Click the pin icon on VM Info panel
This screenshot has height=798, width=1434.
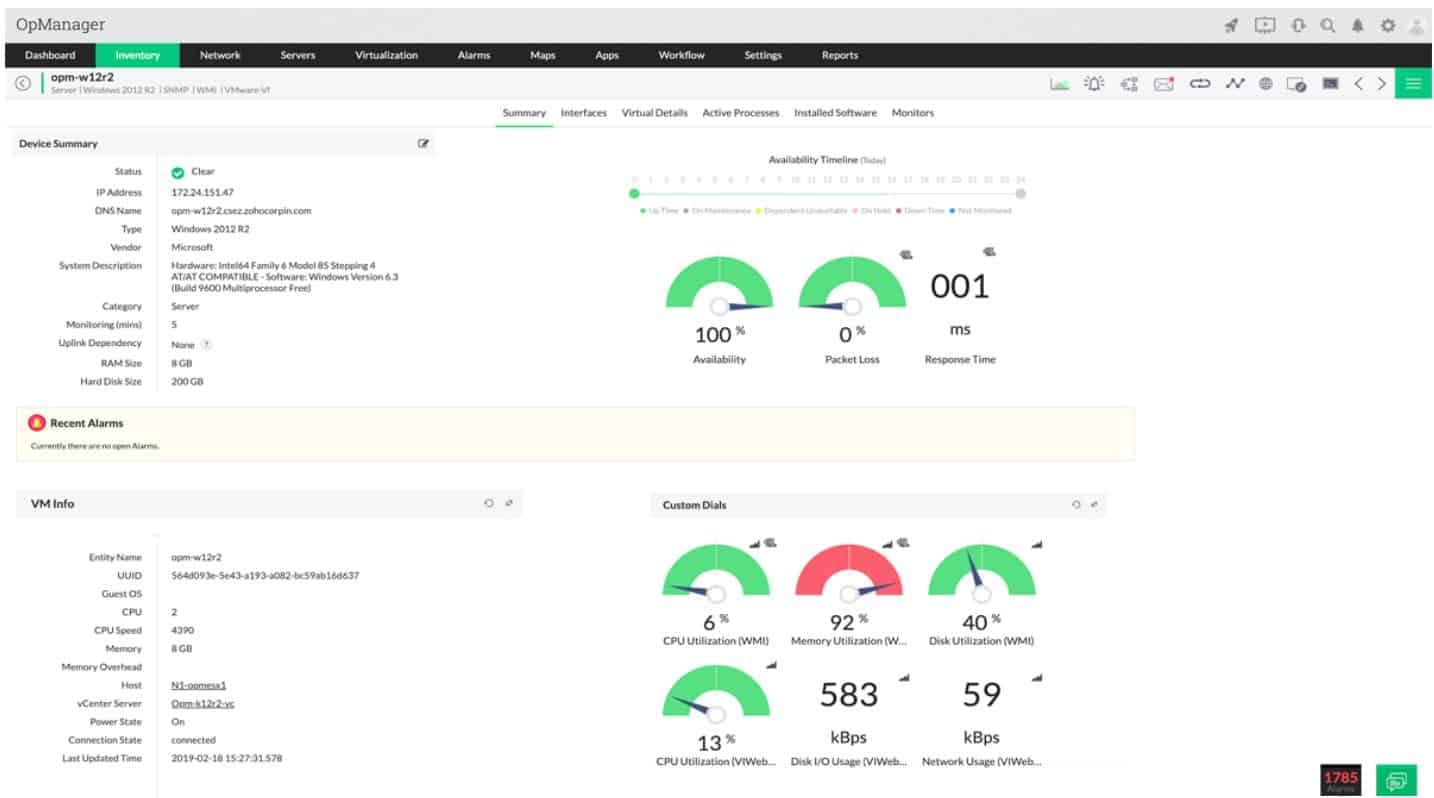[x=509, y=503]
